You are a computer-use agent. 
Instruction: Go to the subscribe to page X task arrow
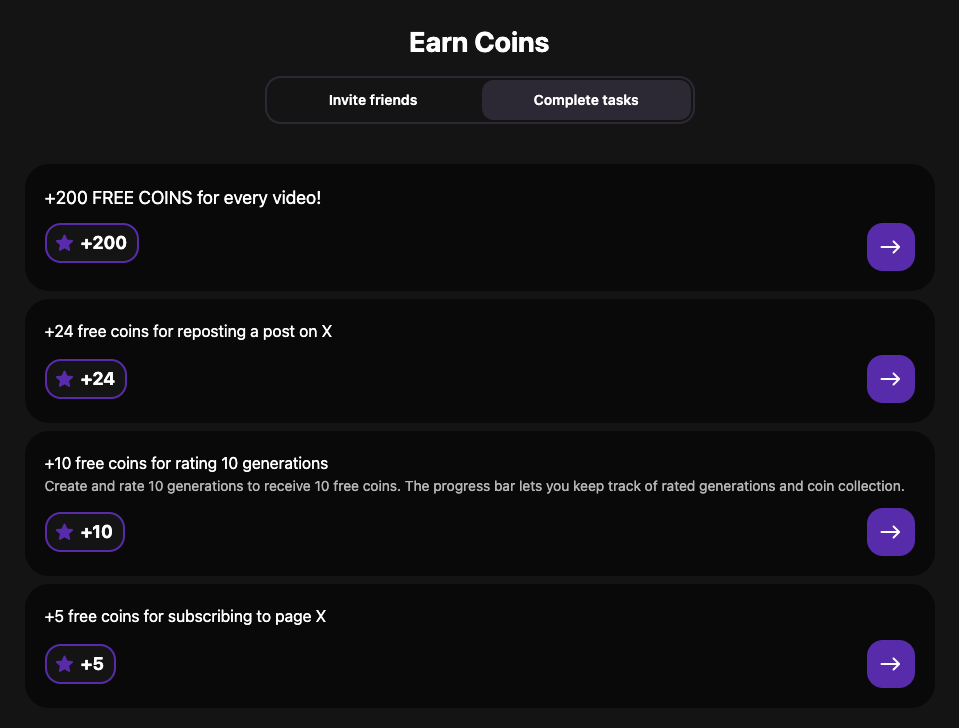pyautogui.click(x=890, y=664)
